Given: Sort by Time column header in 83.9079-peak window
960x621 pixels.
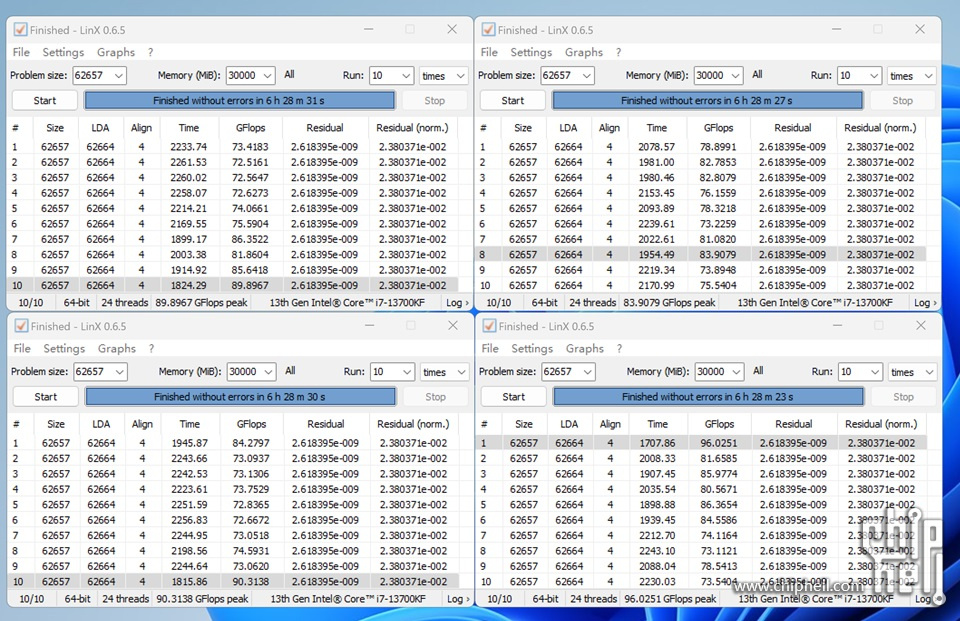Looking at the screenshot, I should pos(656,128).
